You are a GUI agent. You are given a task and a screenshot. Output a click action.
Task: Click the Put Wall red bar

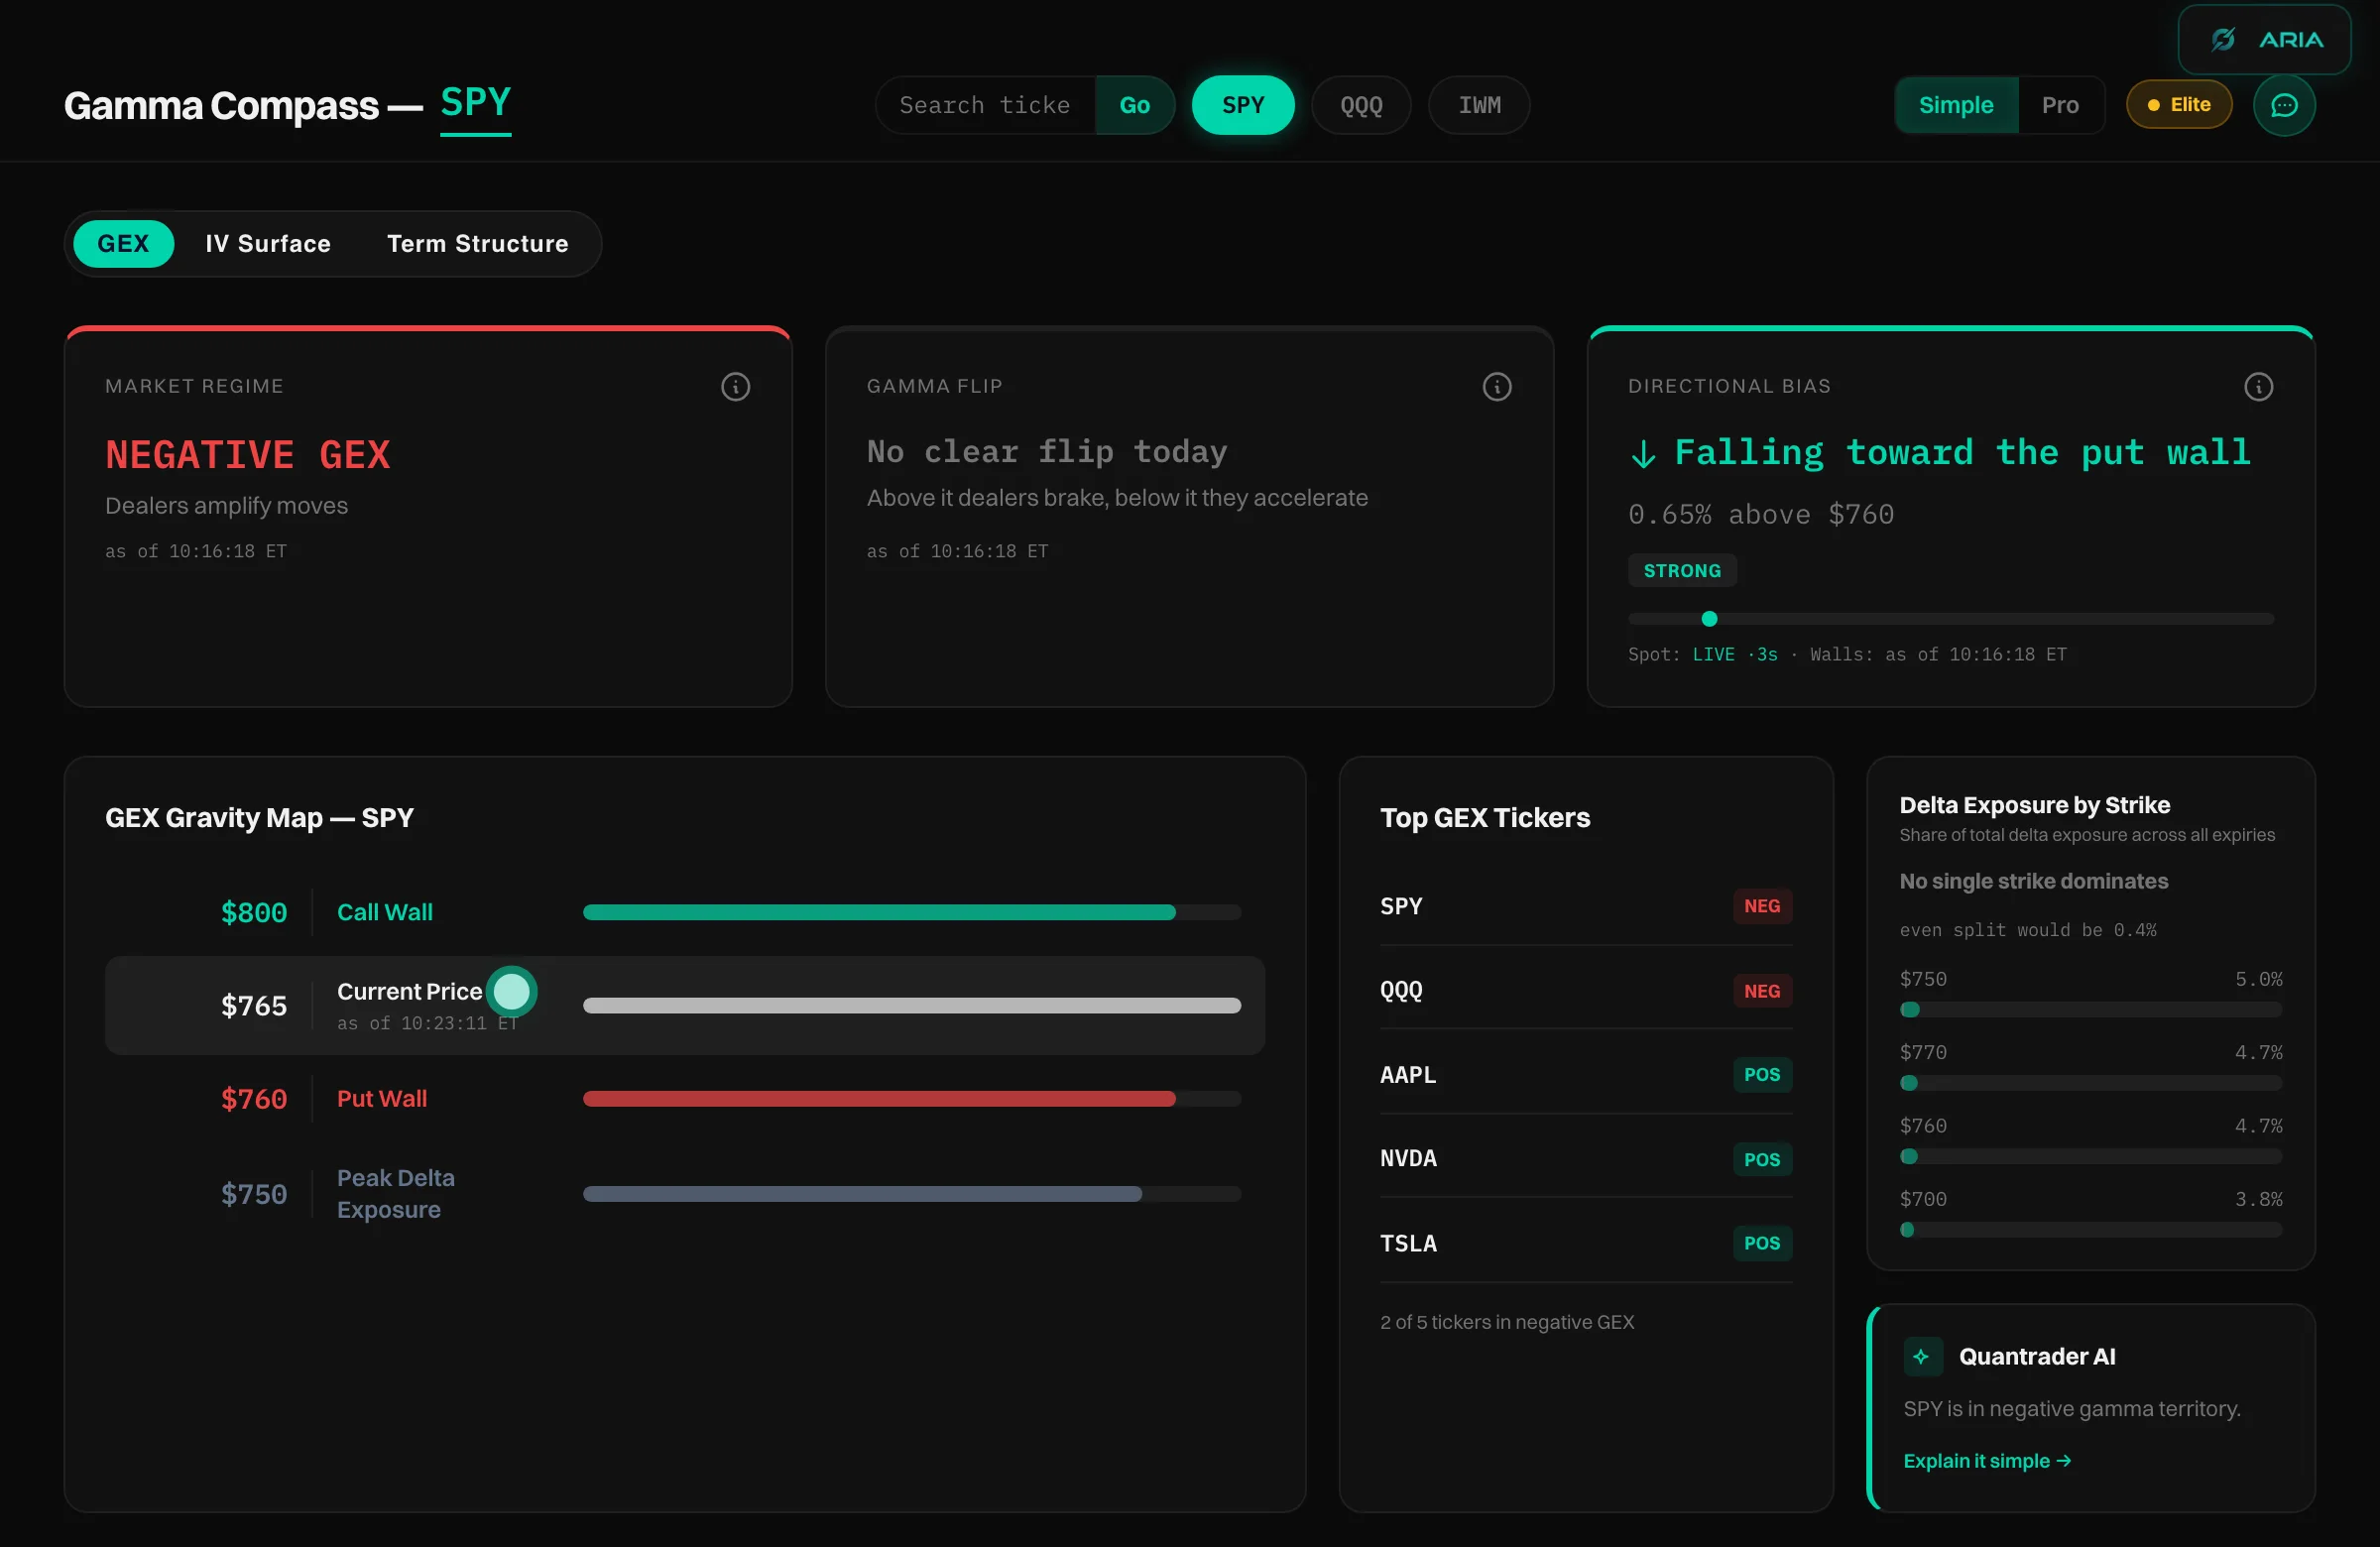tap(879, 1099)
